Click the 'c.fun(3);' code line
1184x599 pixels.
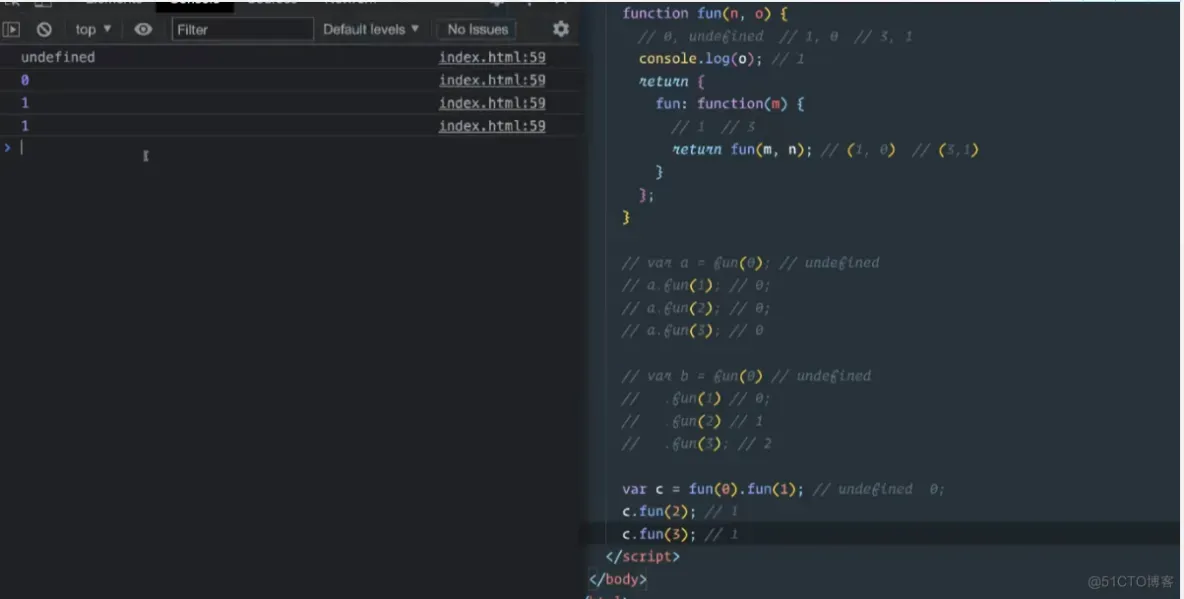coord(659,535)
